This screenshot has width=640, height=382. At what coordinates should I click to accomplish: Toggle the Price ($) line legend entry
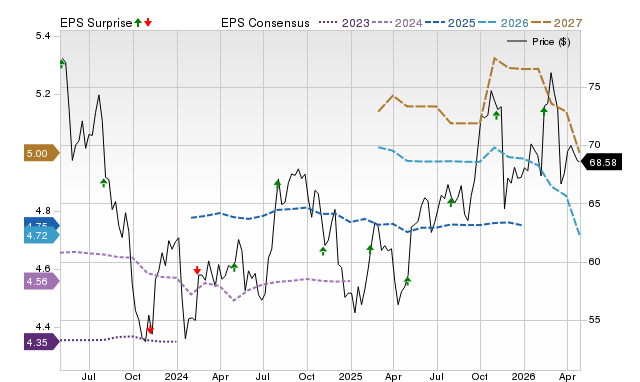point(539,42)
